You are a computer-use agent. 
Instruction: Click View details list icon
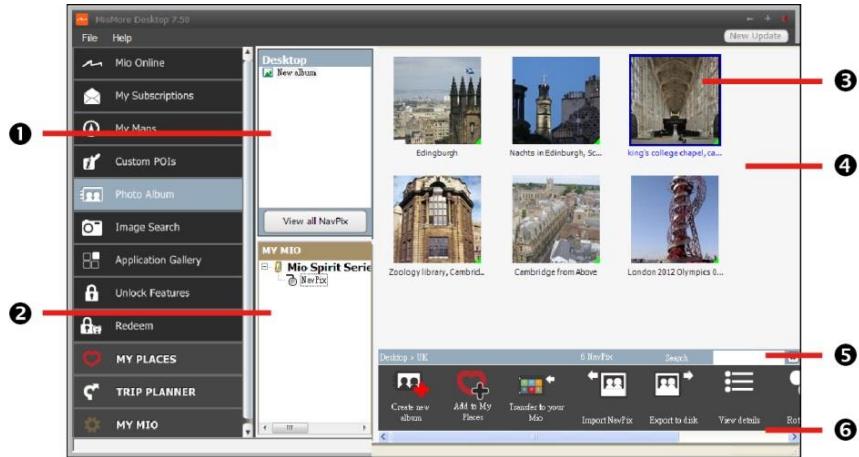(x=739, y=381)
